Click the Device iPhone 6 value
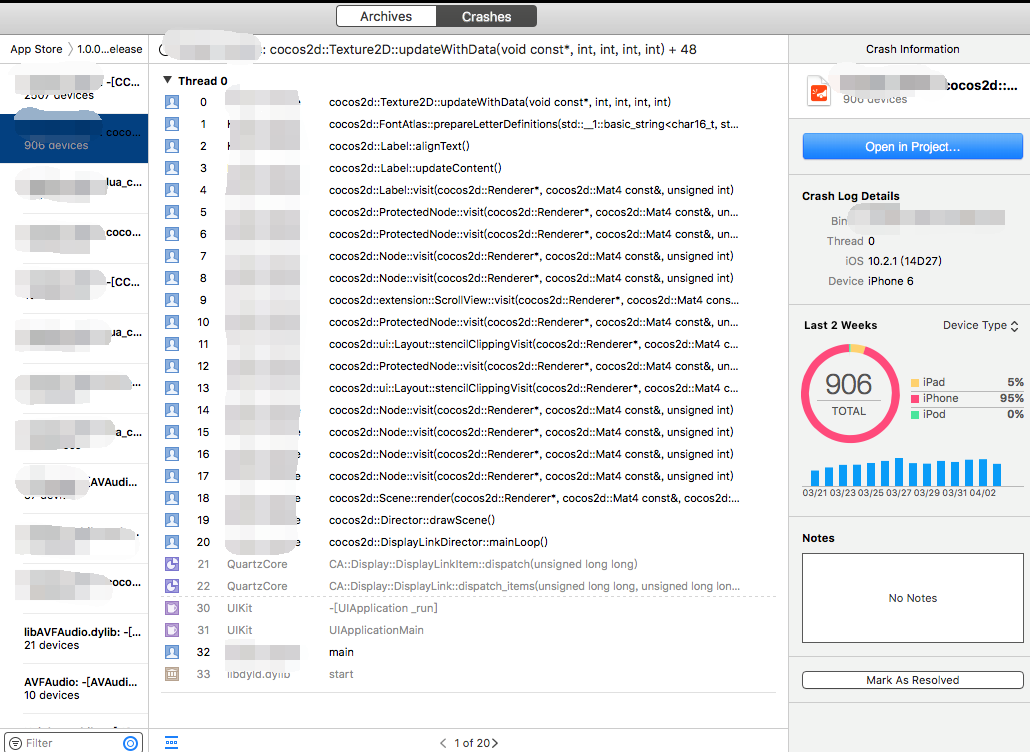This screenshot has width=1030, height=752. pos(890,281)
